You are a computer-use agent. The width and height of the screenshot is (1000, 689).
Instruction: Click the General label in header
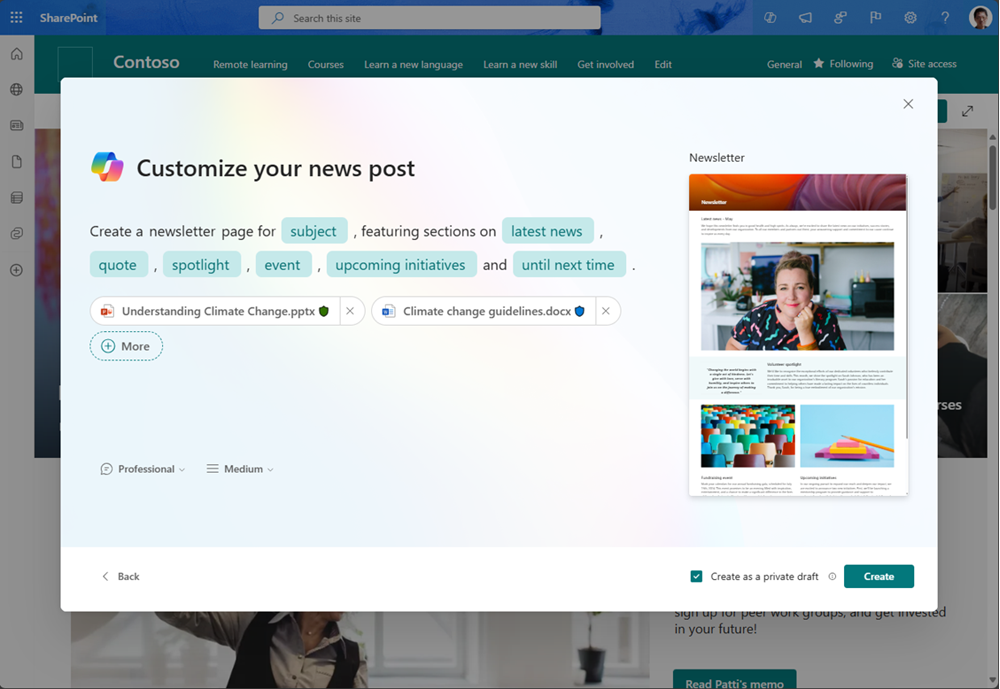[x=784, y=64]
